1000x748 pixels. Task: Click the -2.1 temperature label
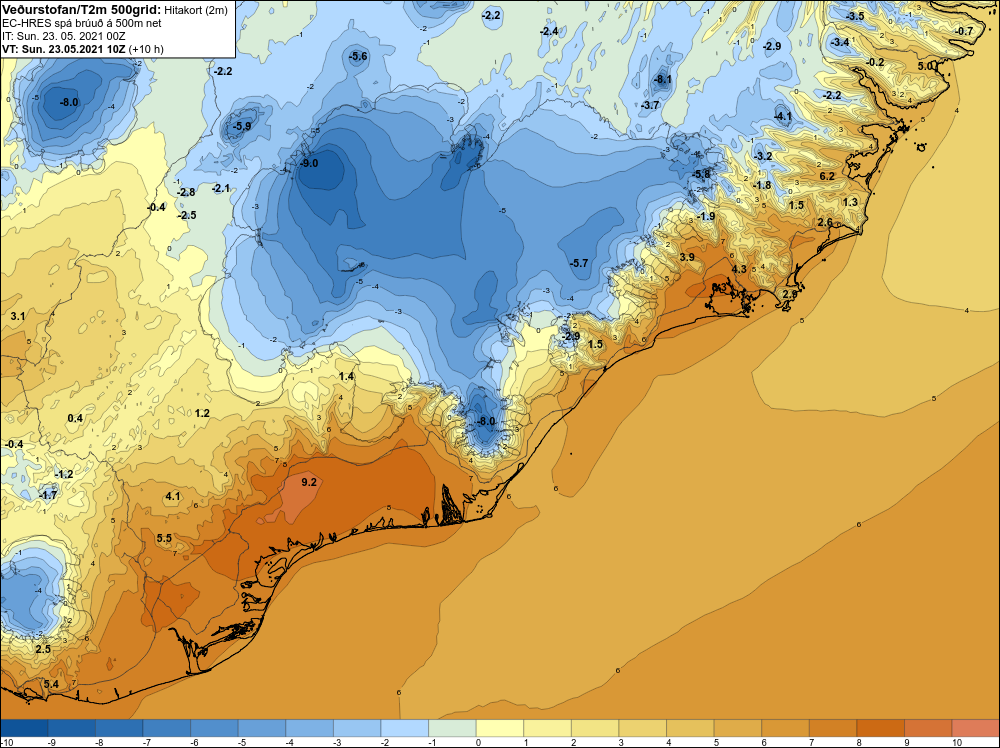(x=221, y=188)
